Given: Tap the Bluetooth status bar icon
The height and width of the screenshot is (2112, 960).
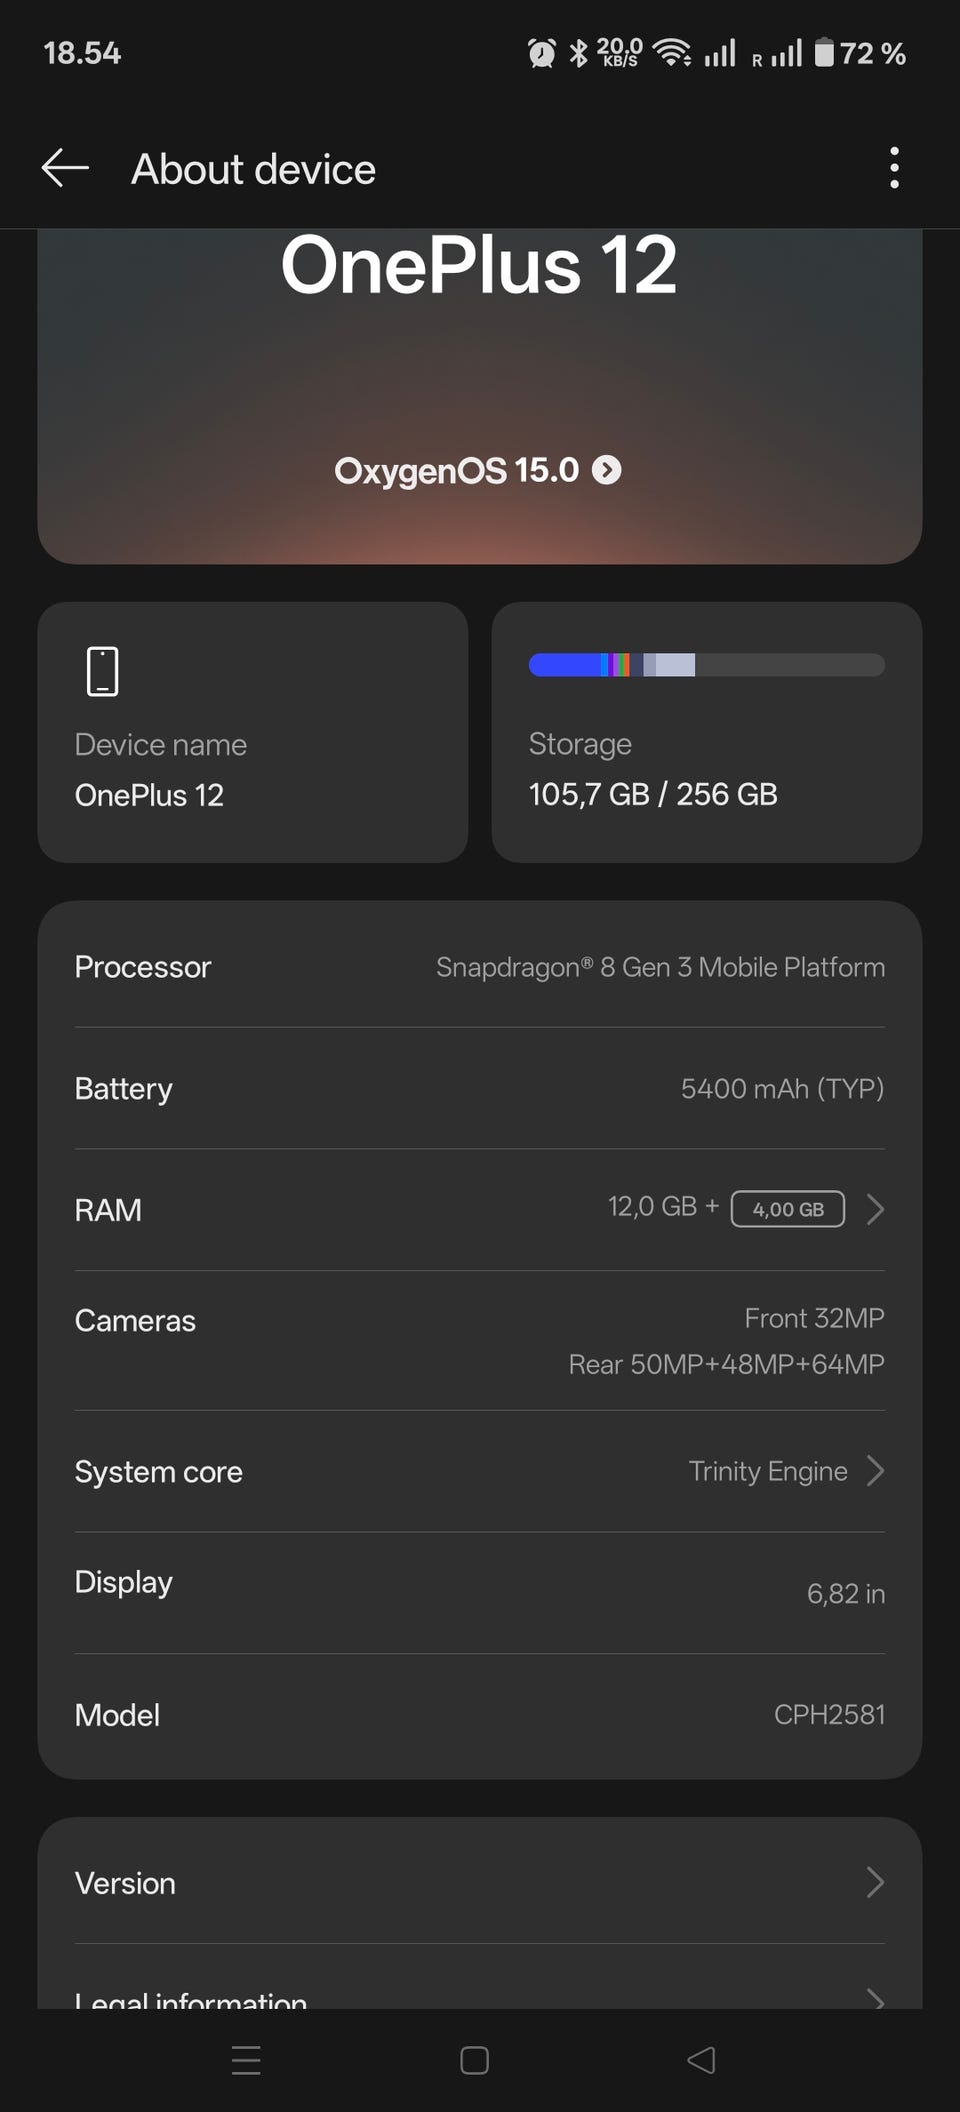Looking at the screenshot, I should [578, 53].
